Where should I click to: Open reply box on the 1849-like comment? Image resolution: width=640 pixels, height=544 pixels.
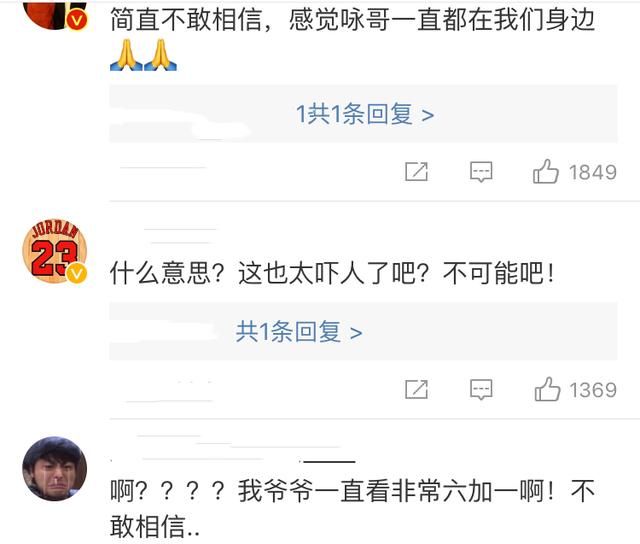481,172
